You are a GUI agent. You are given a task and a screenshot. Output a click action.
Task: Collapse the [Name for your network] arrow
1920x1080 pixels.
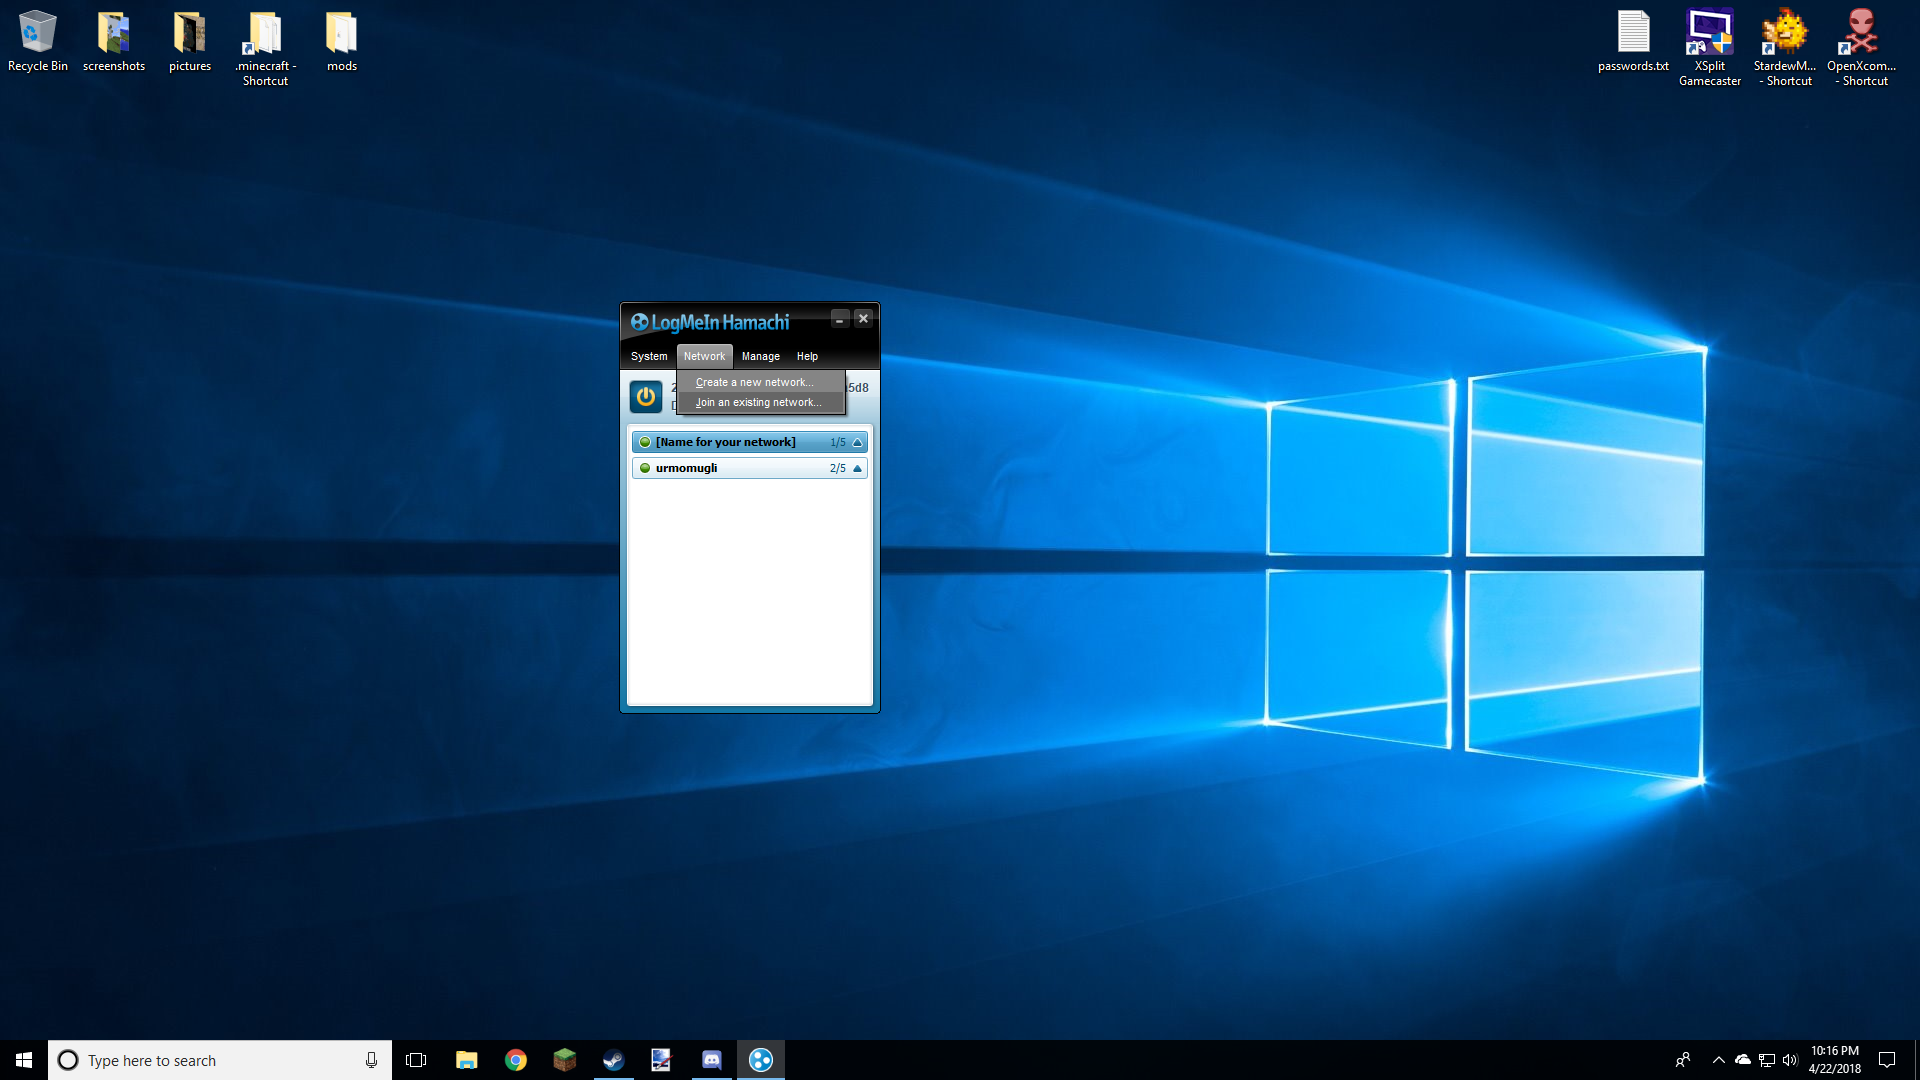857,442
